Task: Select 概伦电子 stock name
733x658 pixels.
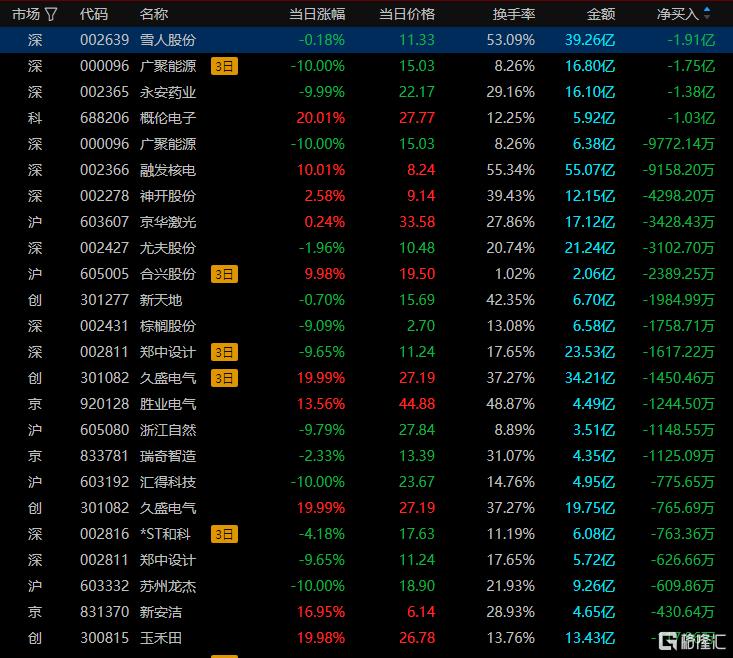Action: coord(168,118)
